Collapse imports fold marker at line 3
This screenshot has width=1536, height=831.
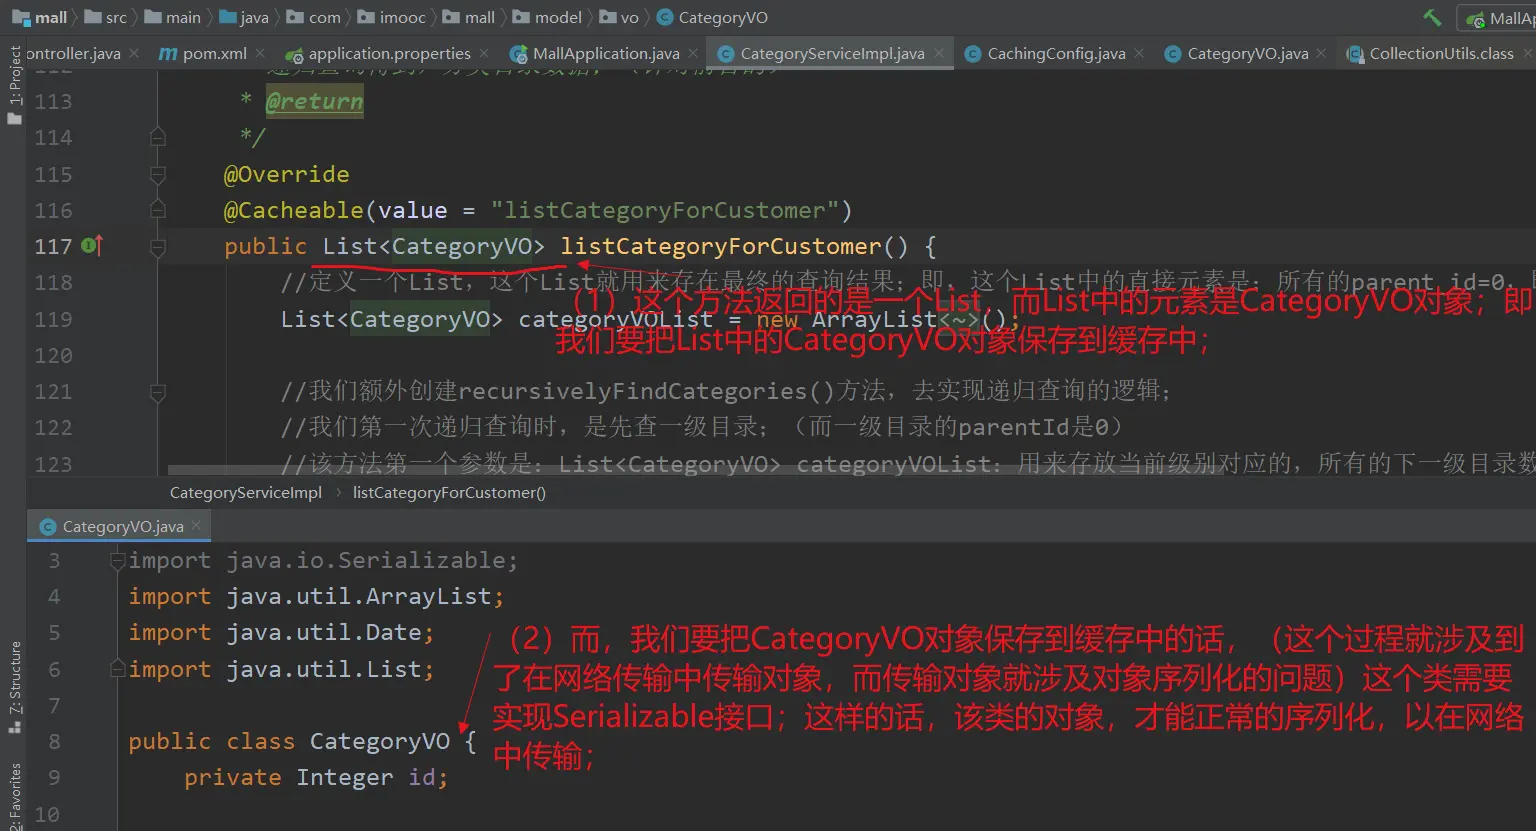117,560
